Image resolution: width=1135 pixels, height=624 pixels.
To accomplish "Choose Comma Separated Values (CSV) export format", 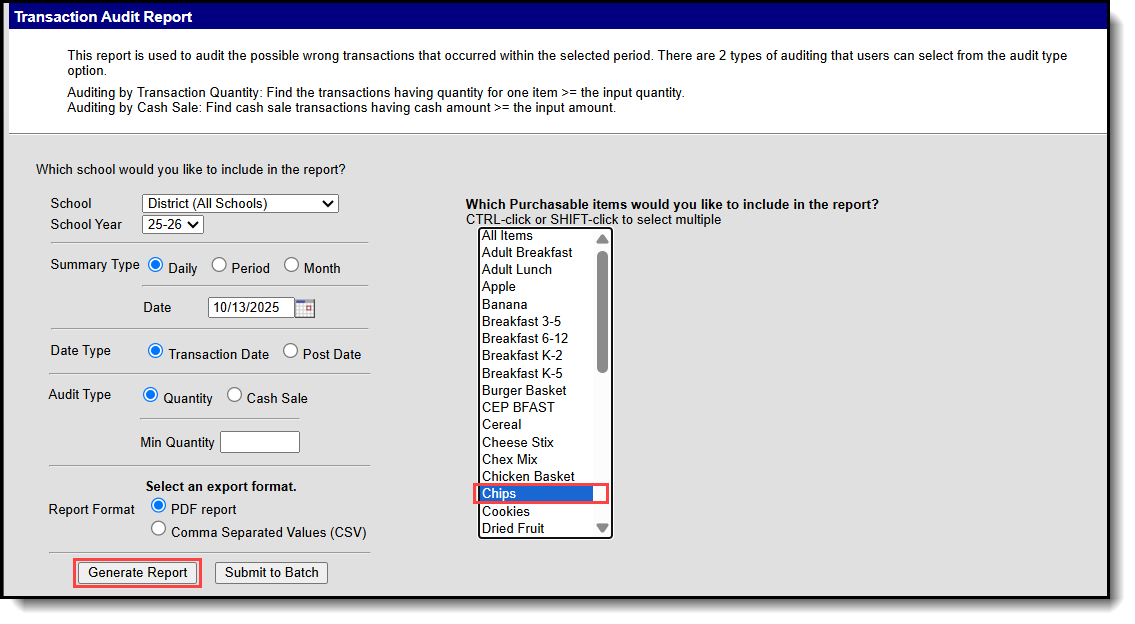I will coord(158,527).
